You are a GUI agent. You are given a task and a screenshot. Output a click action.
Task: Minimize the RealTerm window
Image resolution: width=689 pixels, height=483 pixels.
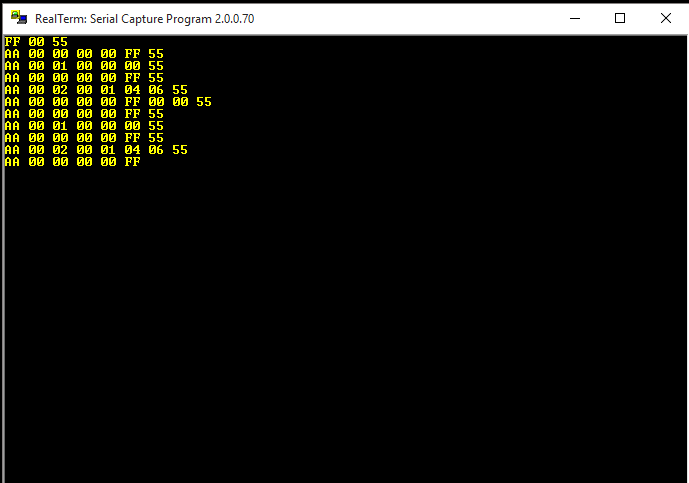(575, 18)
